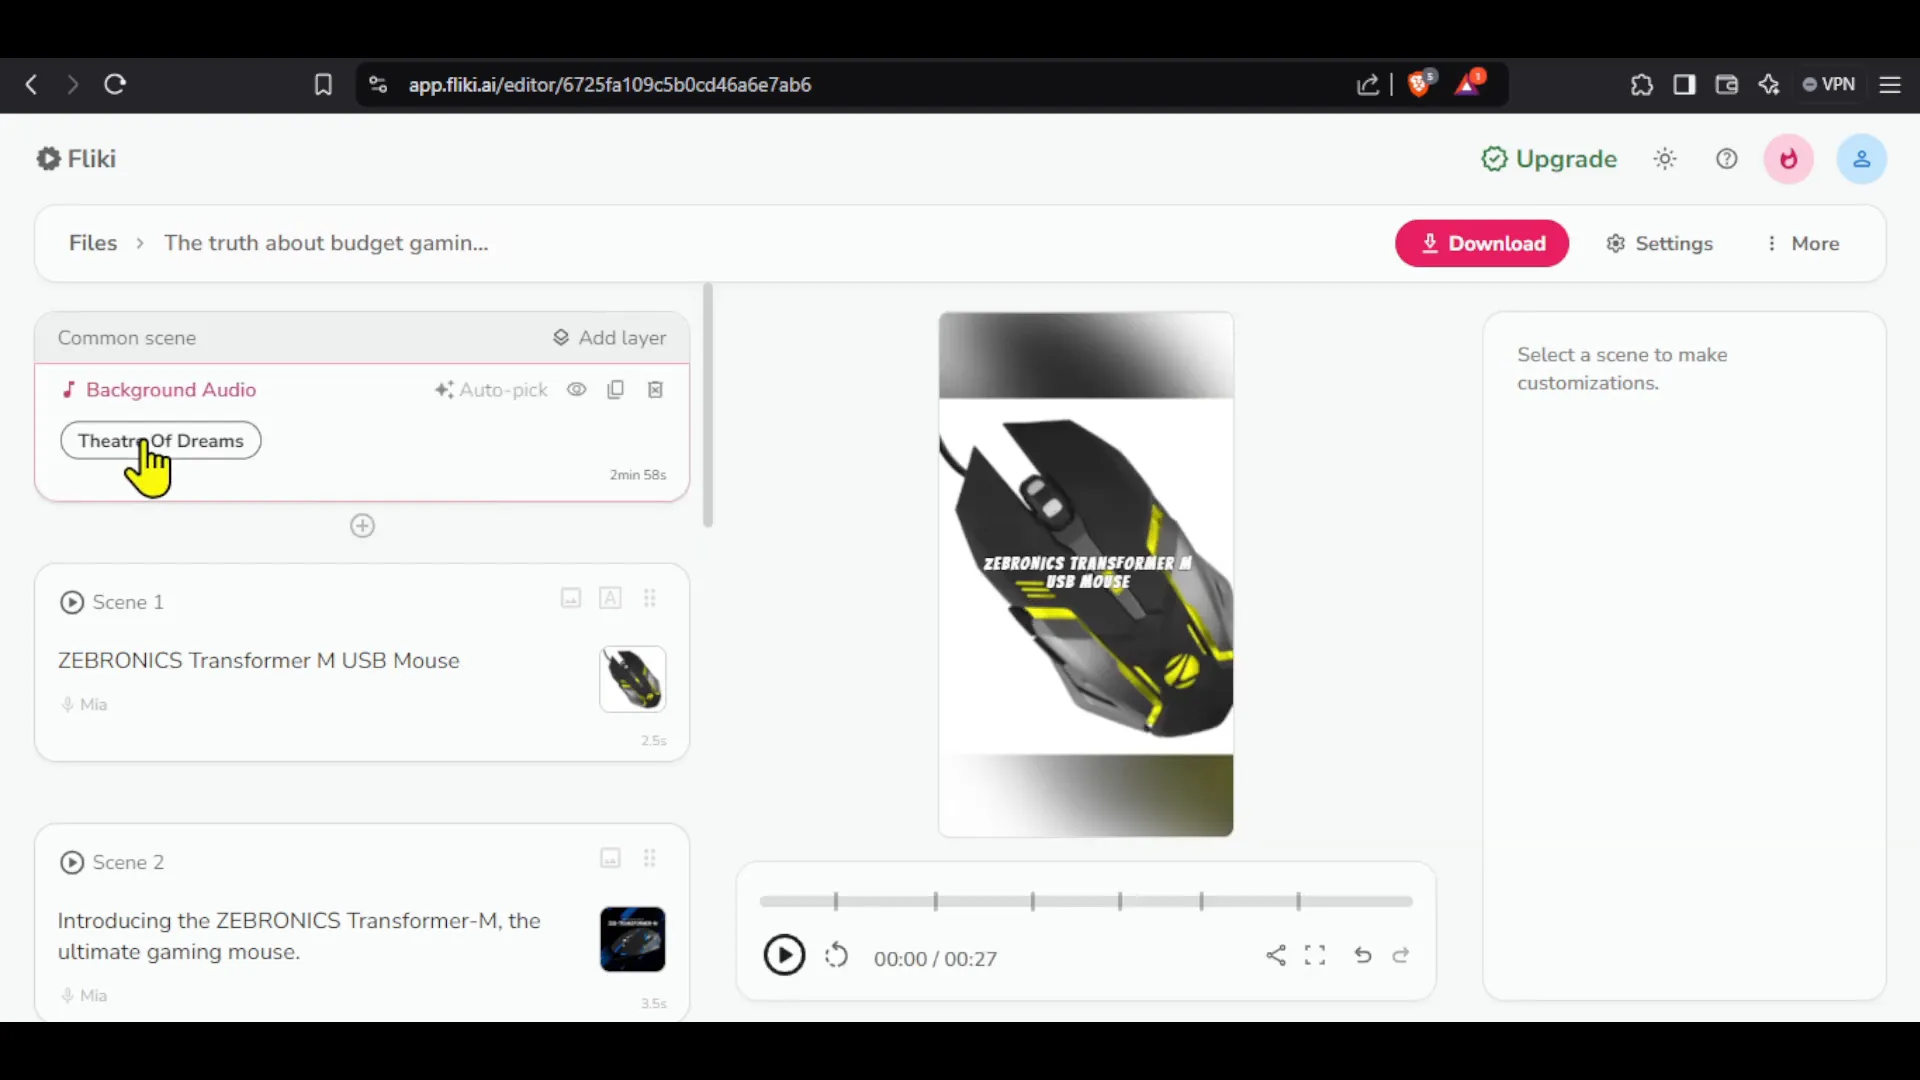
Task: Change Scene 1 voice Mia
Action: pos(84,705)
